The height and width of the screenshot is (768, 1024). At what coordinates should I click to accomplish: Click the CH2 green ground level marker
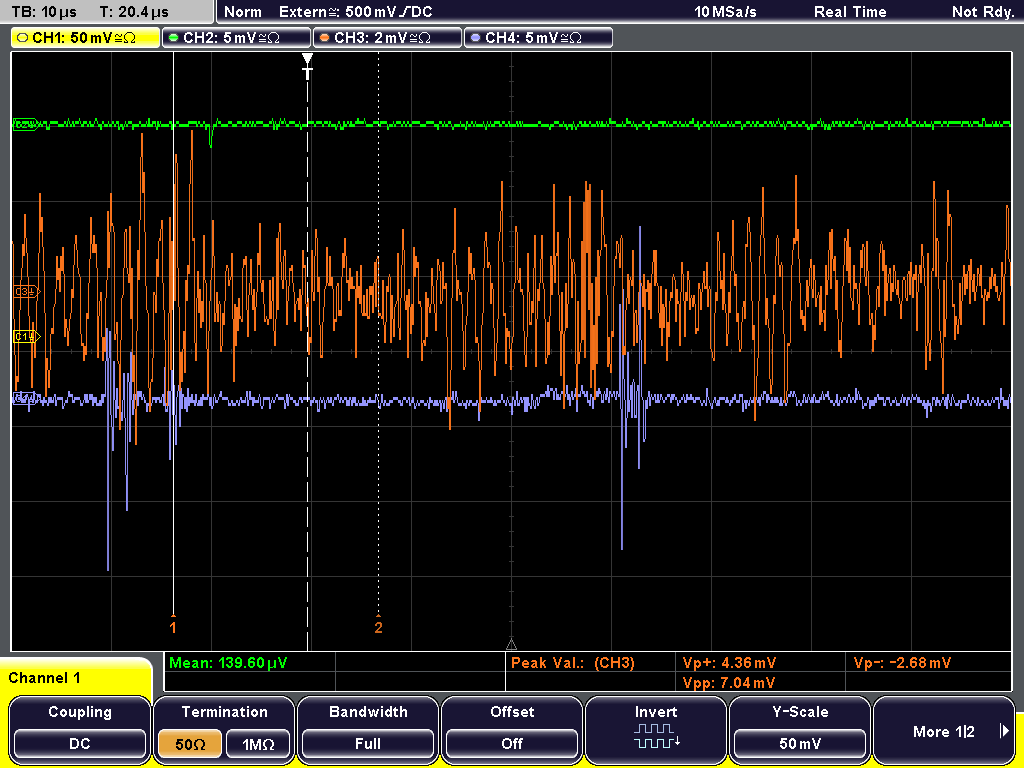[26, 124]
